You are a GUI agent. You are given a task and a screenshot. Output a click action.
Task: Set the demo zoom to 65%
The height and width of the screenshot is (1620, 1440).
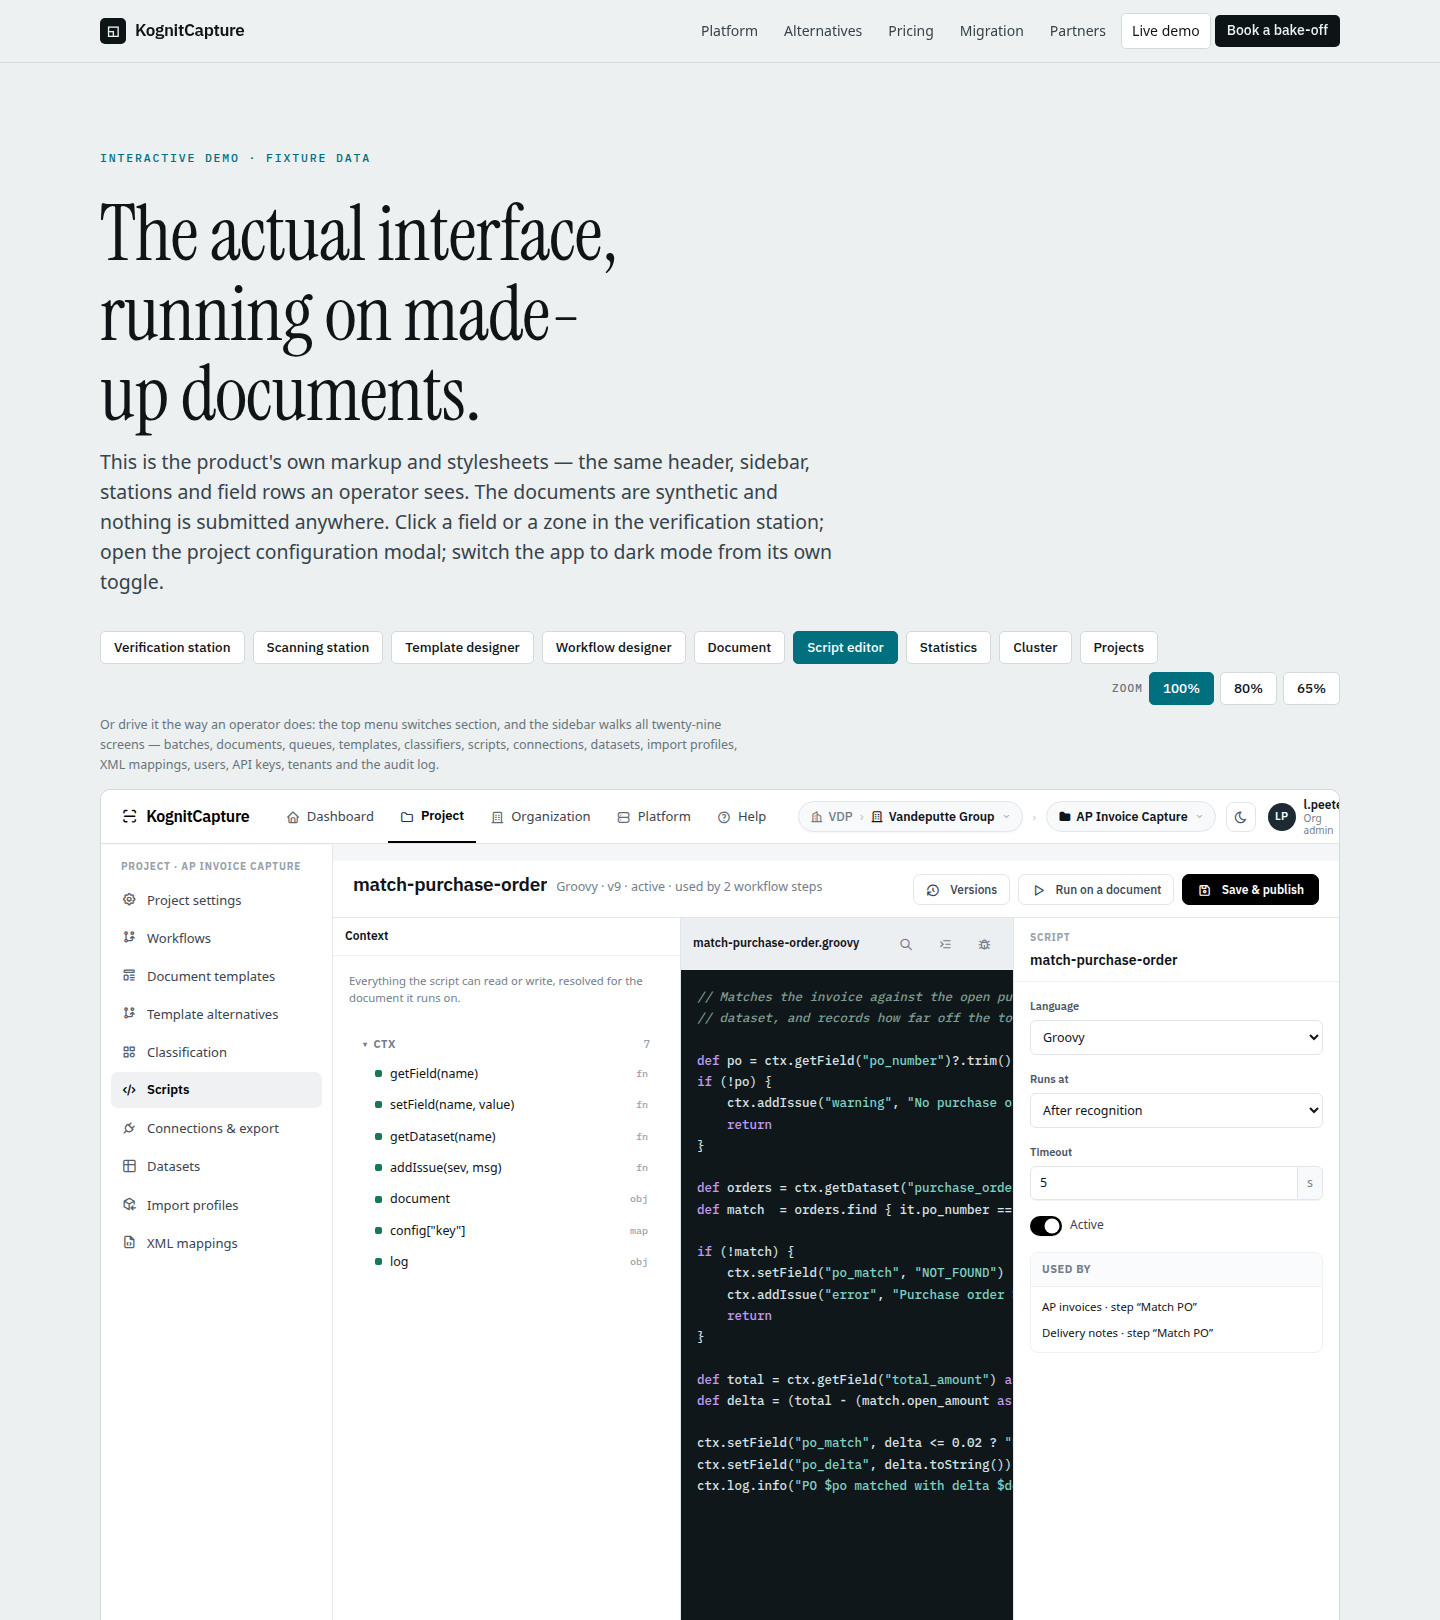(x=1311, y=689)
